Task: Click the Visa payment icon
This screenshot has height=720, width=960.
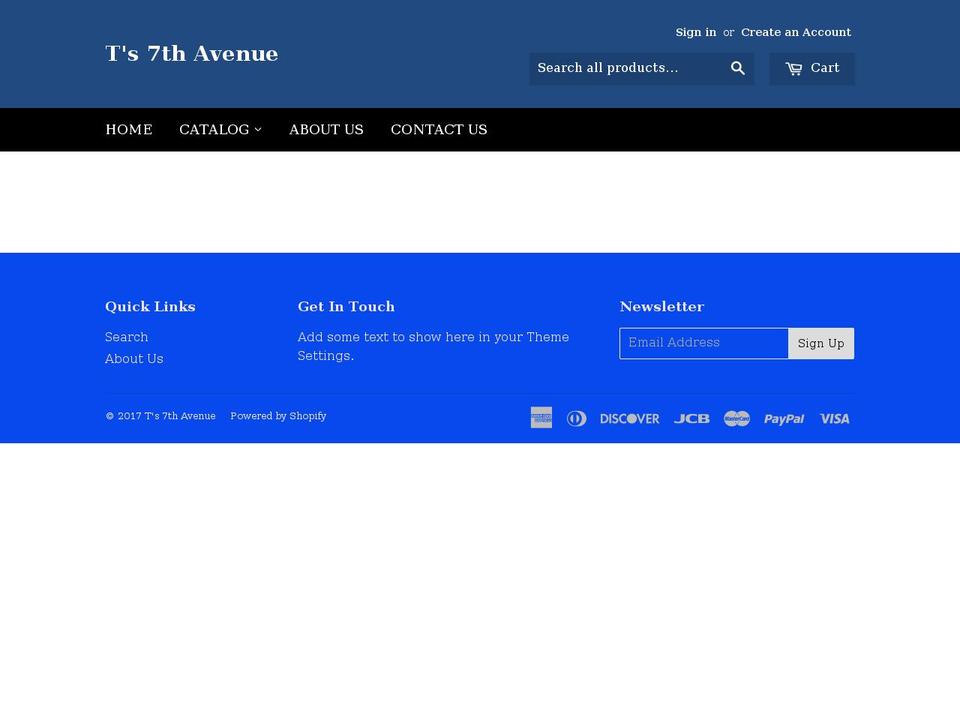Action: coord(834,419)
